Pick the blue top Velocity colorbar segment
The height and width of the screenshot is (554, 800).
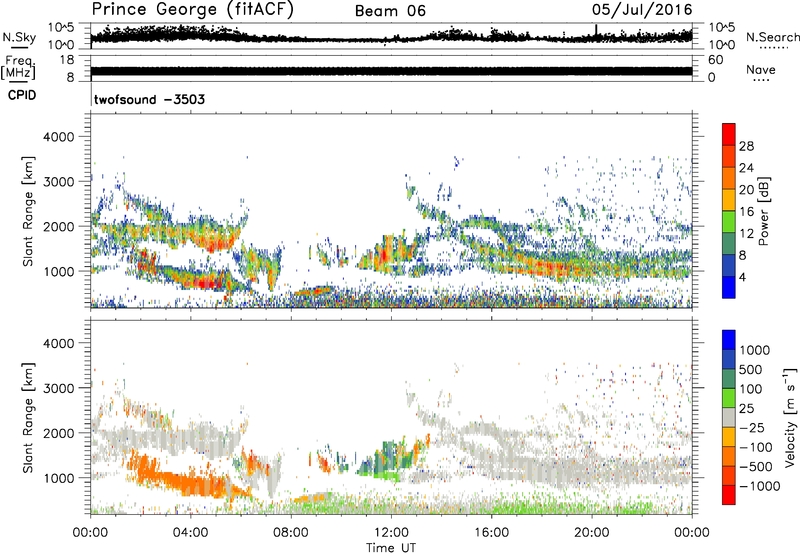[x=729, y=340]
